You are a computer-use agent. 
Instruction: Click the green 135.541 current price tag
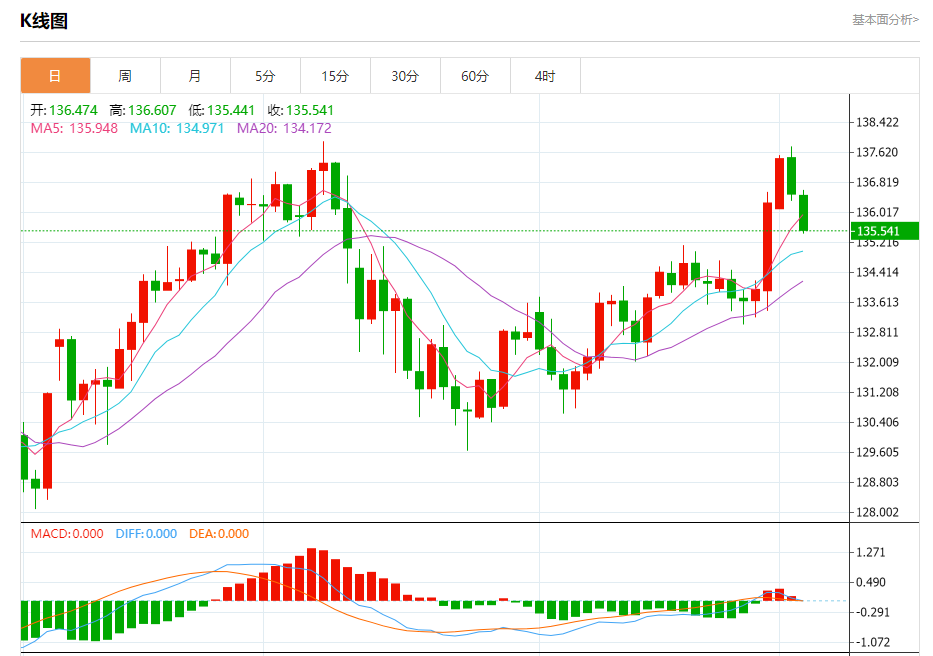[885, 231]
